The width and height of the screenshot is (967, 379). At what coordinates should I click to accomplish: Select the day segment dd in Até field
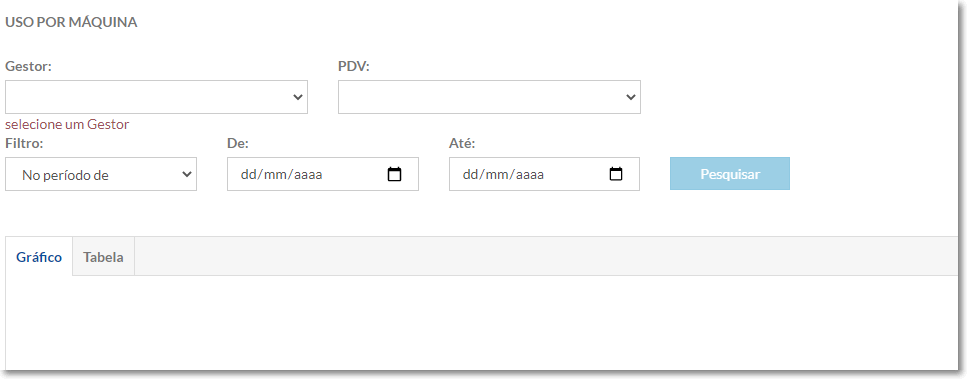(x=469, y=175)
